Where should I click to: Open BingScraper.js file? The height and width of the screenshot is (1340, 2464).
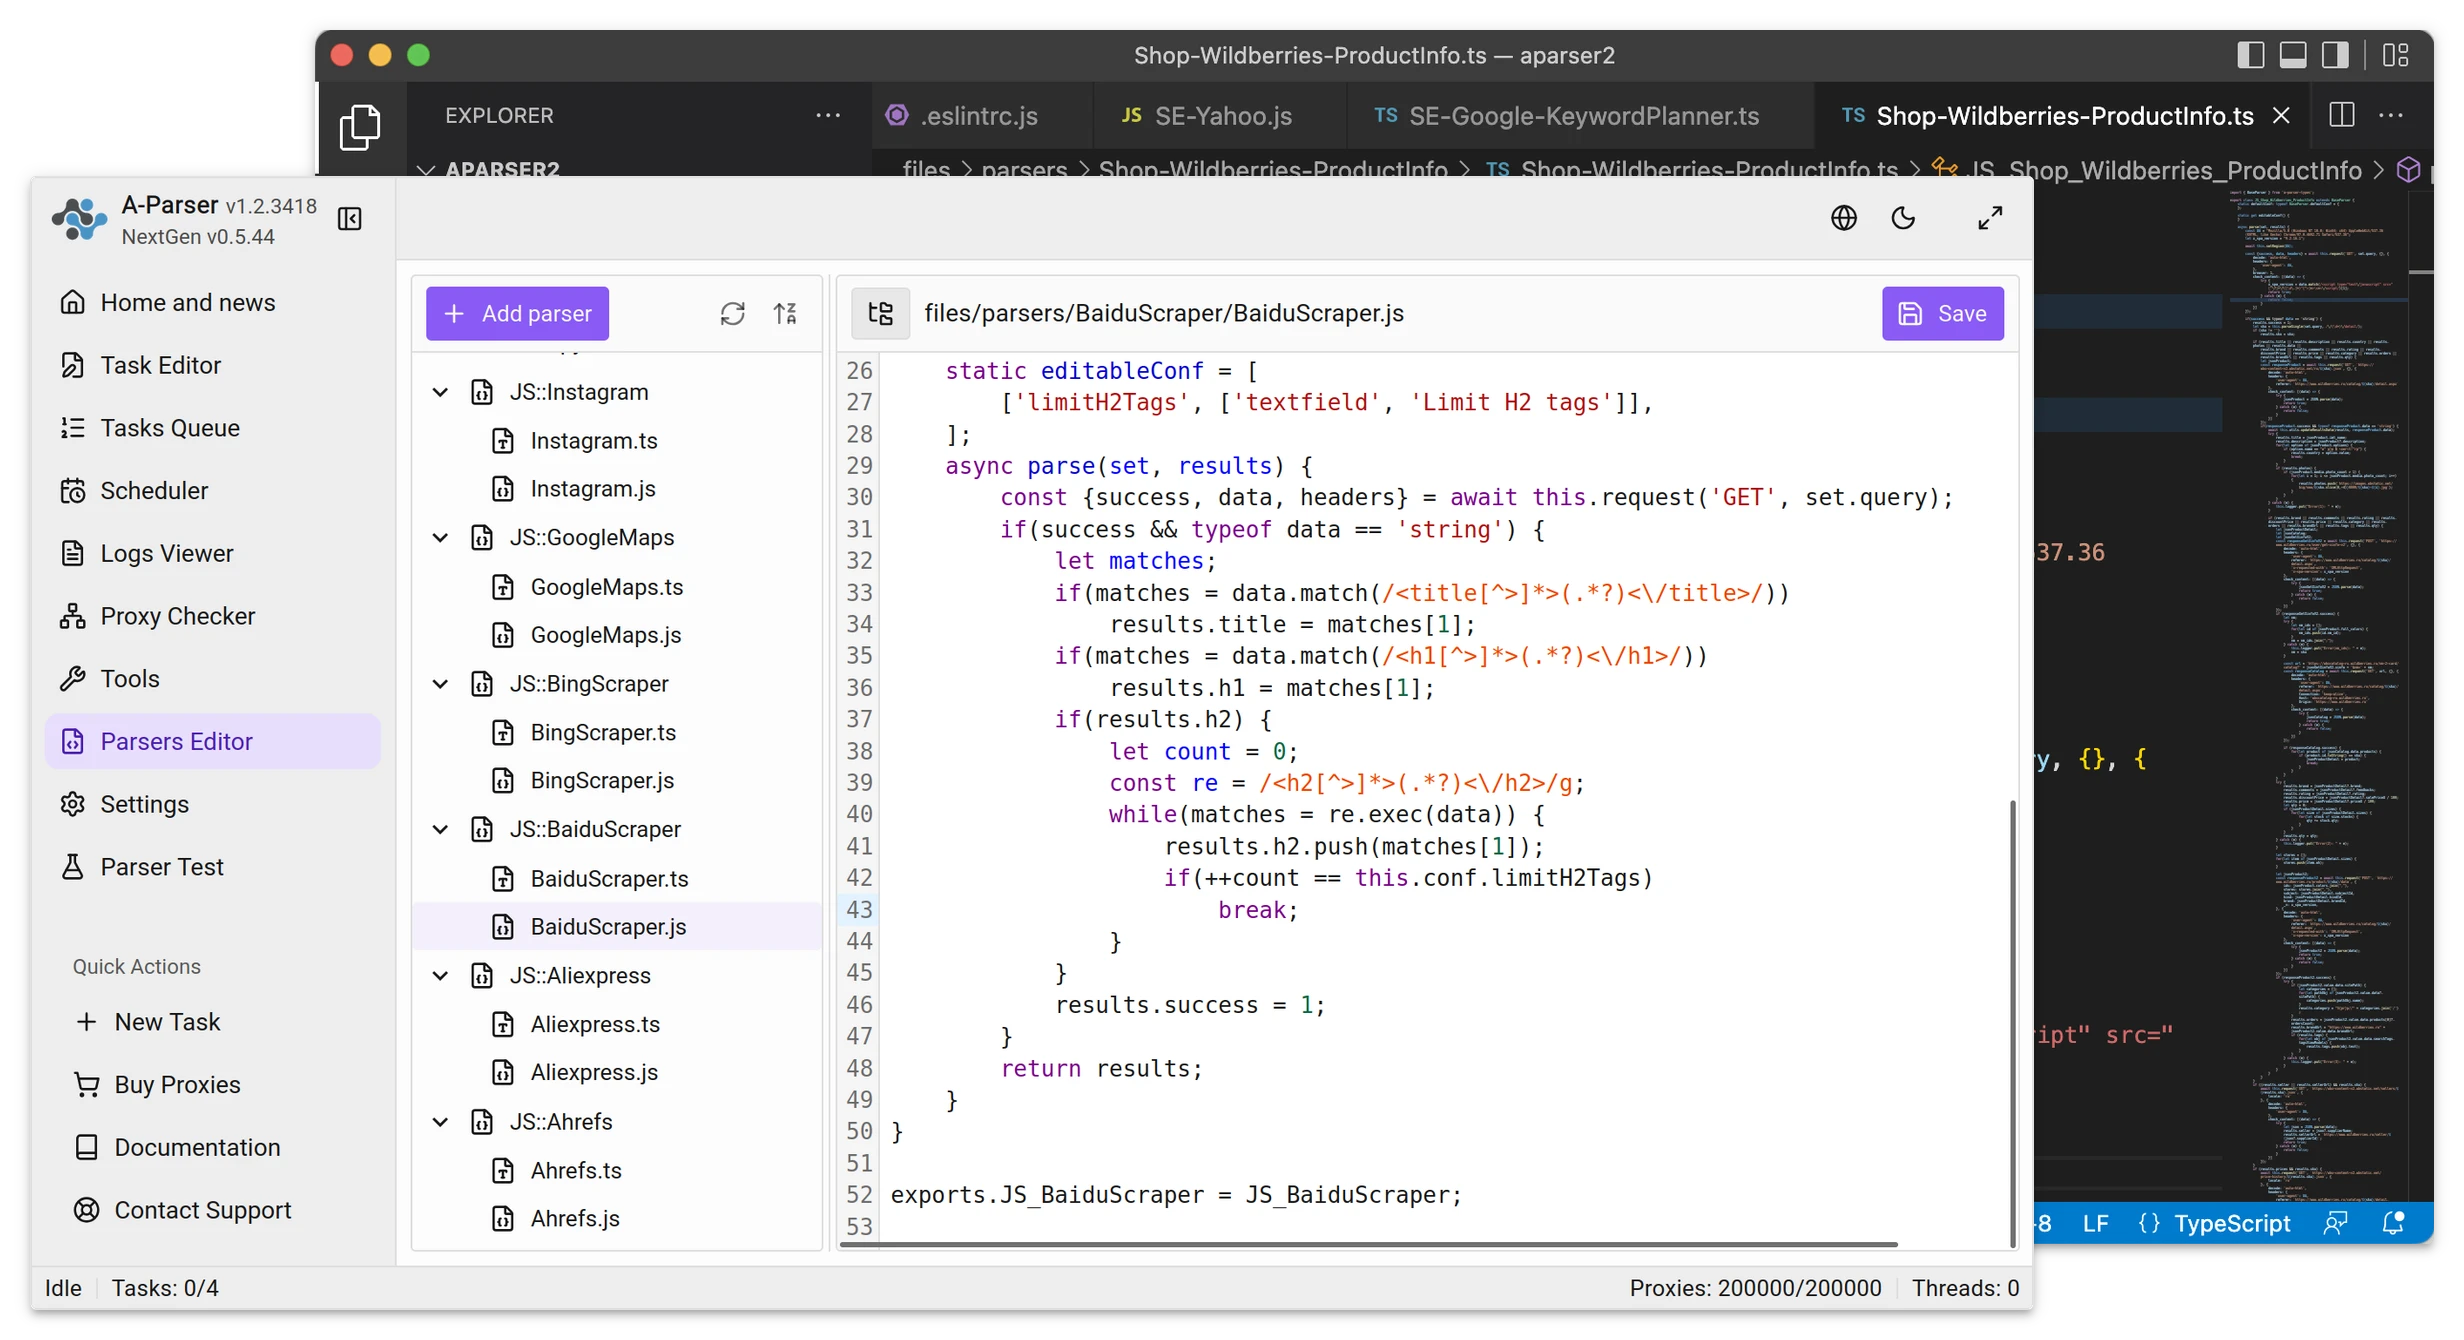click(x=617, y=781)
